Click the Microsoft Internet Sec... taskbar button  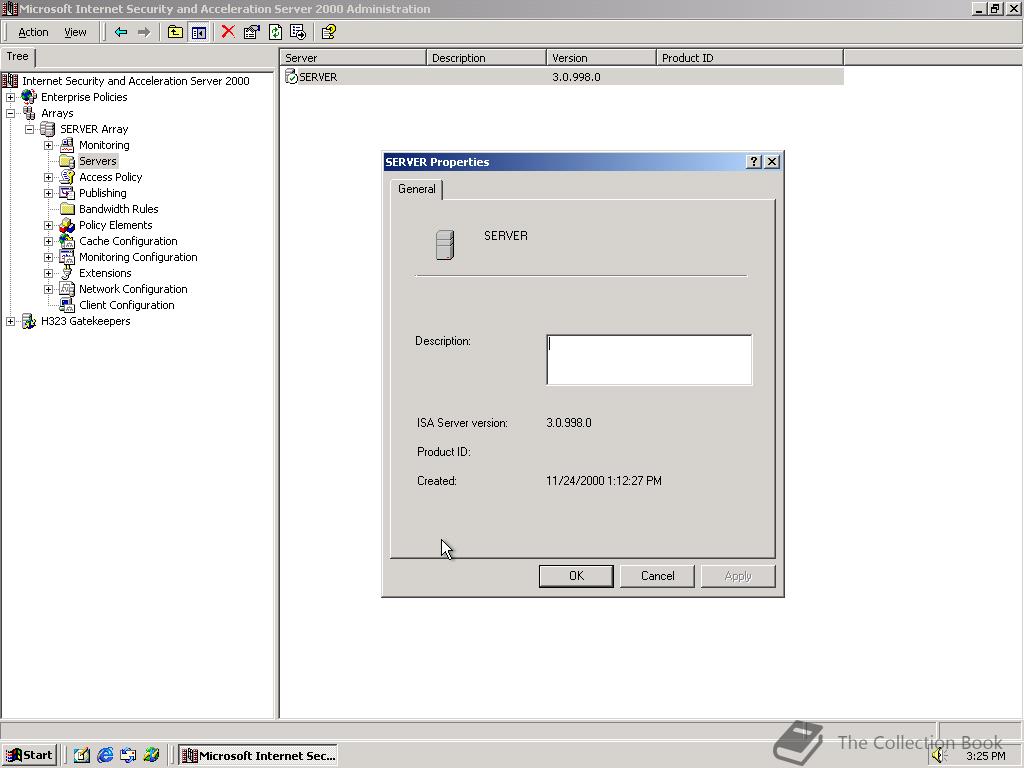coord(259,756)
